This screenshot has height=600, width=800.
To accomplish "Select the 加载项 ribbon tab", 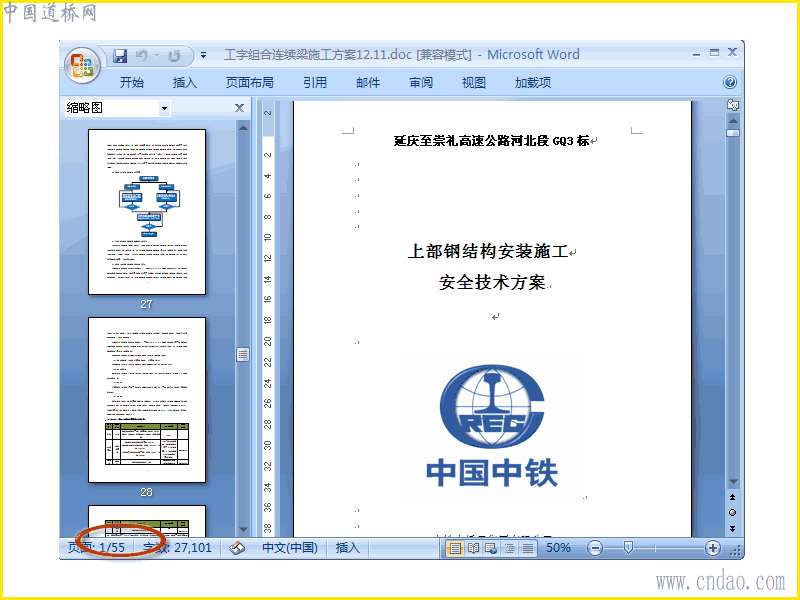I will pos(533,83).
